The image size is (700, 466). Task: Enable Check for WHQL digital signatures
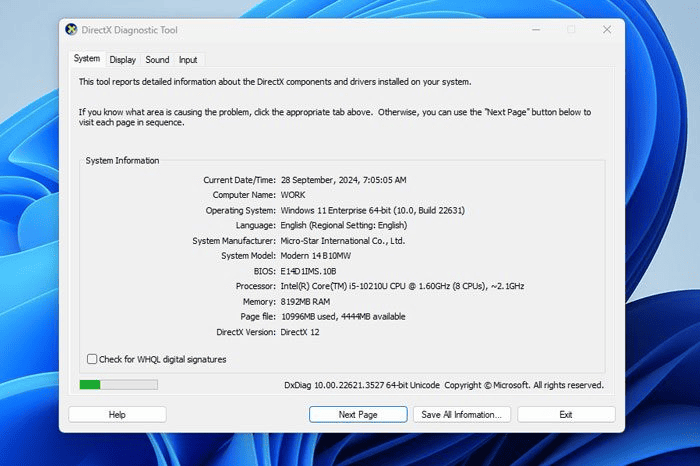(x=92, y=359)
